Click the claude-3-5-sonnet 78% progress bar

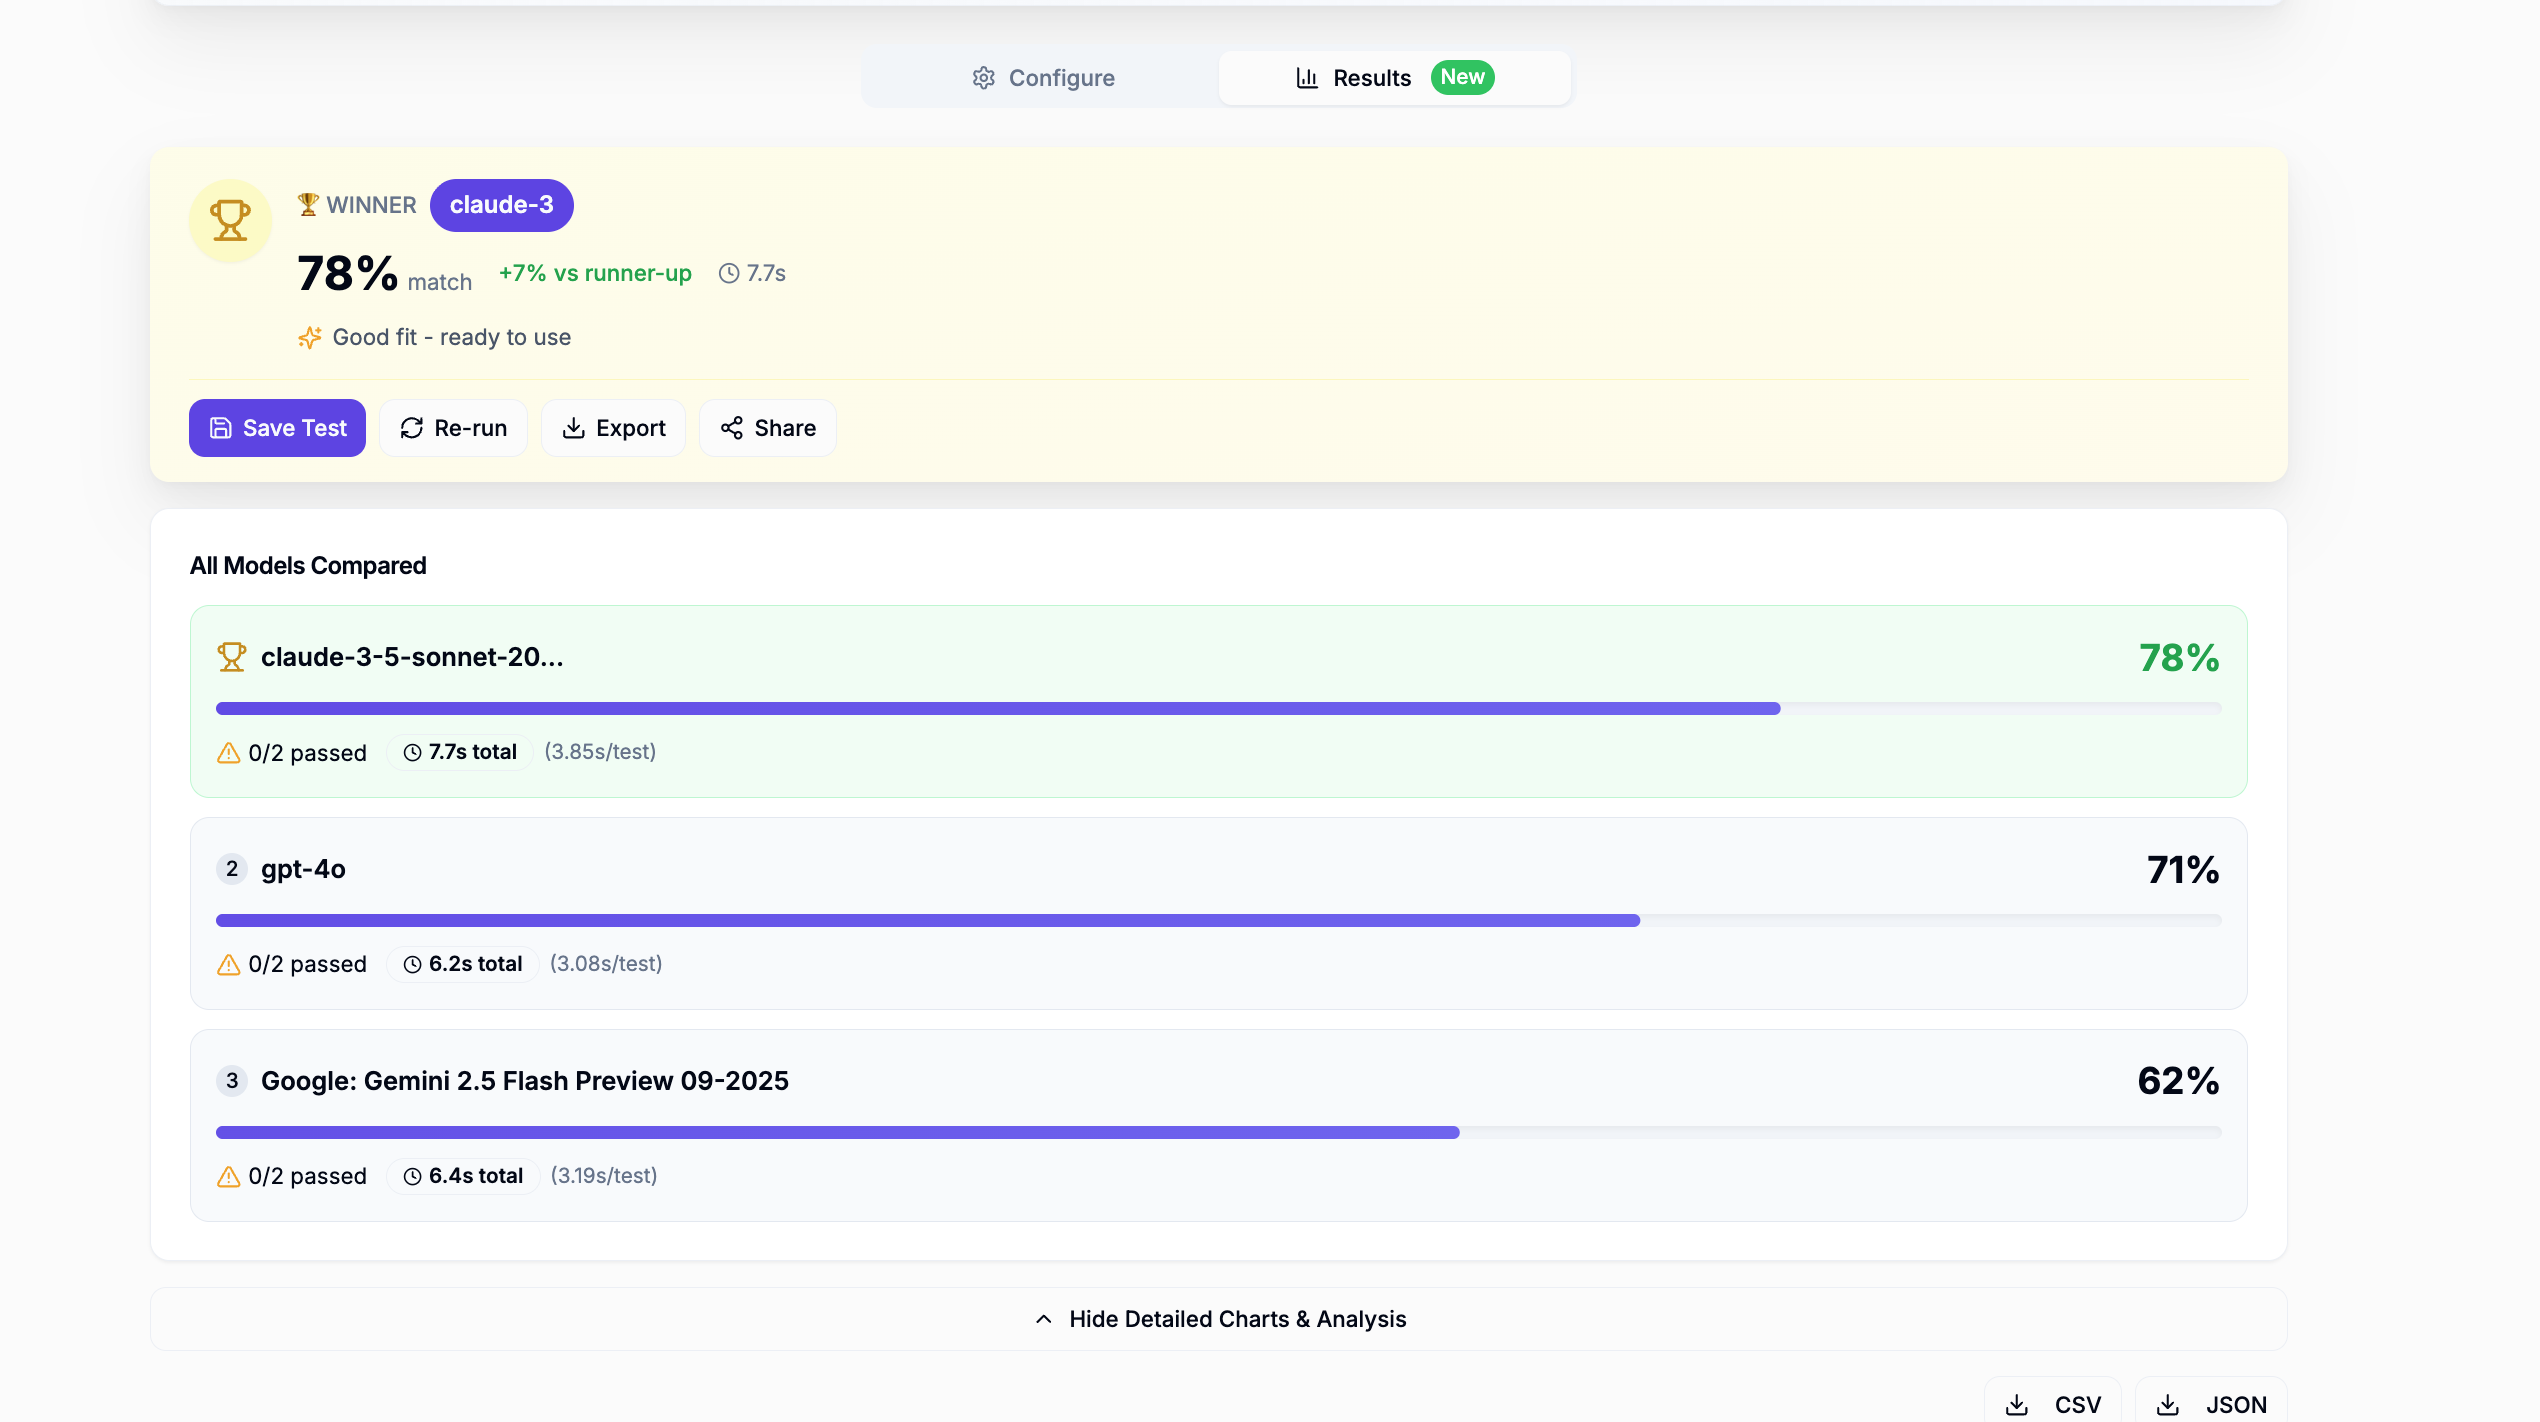click(997, 709)
